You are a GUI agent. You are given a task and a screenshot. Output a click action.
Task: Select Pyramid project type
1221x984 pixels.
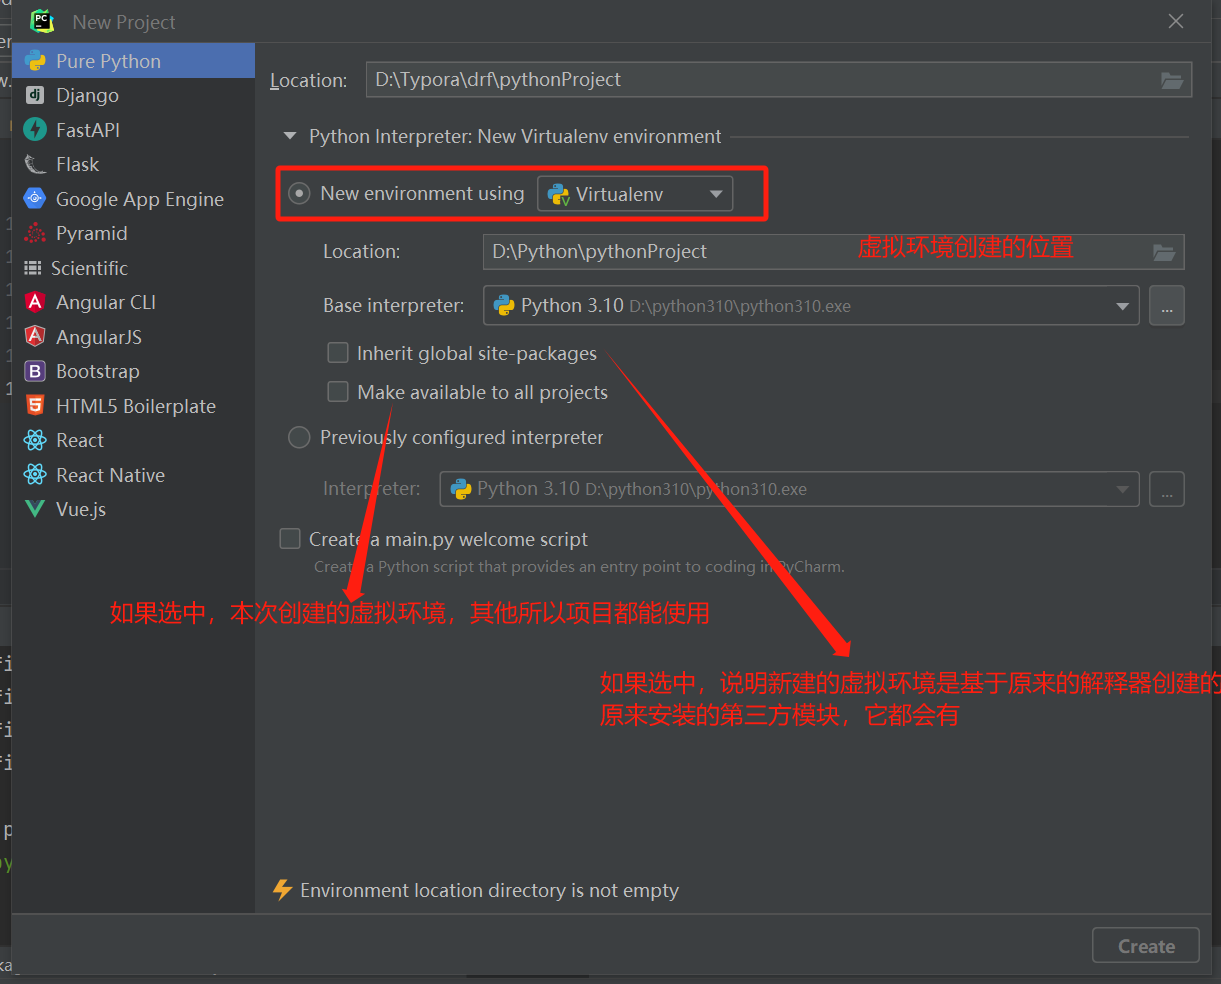click(x=133, y=233)
